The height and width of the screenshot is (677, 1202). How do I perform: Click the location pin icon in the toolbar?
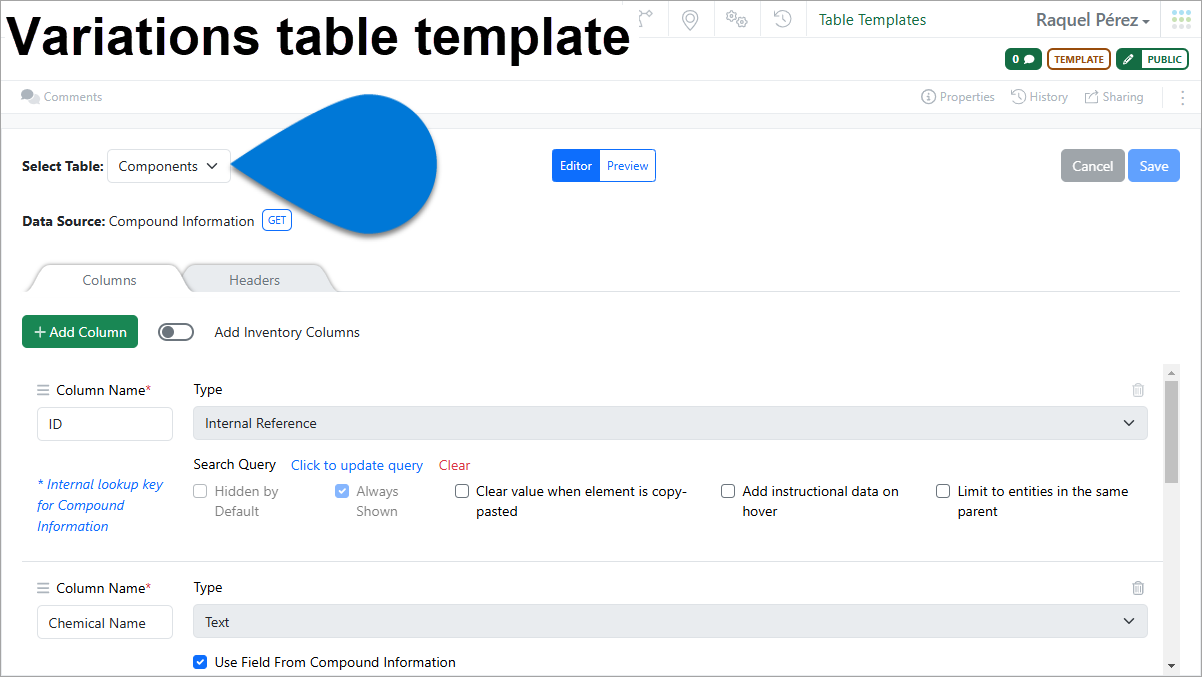(x=691, y=19)
